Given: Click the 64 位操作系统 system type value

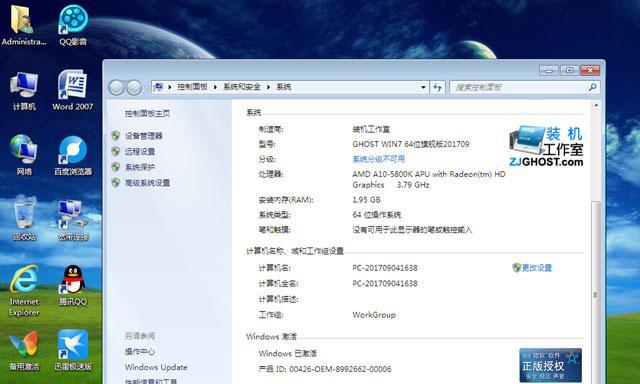Looking at the screenshot, I should tap(377, 215).
